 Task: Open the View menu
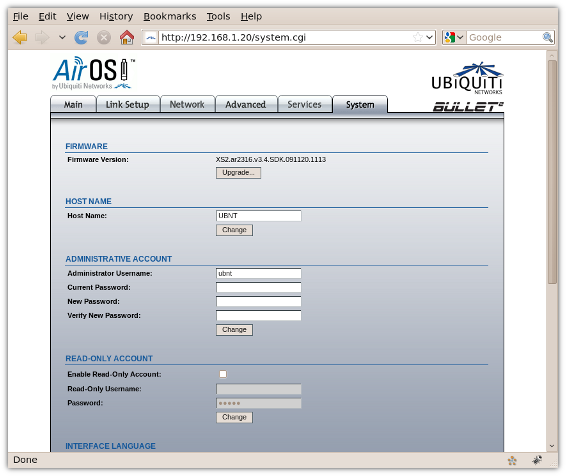click(x=78, y=16)
